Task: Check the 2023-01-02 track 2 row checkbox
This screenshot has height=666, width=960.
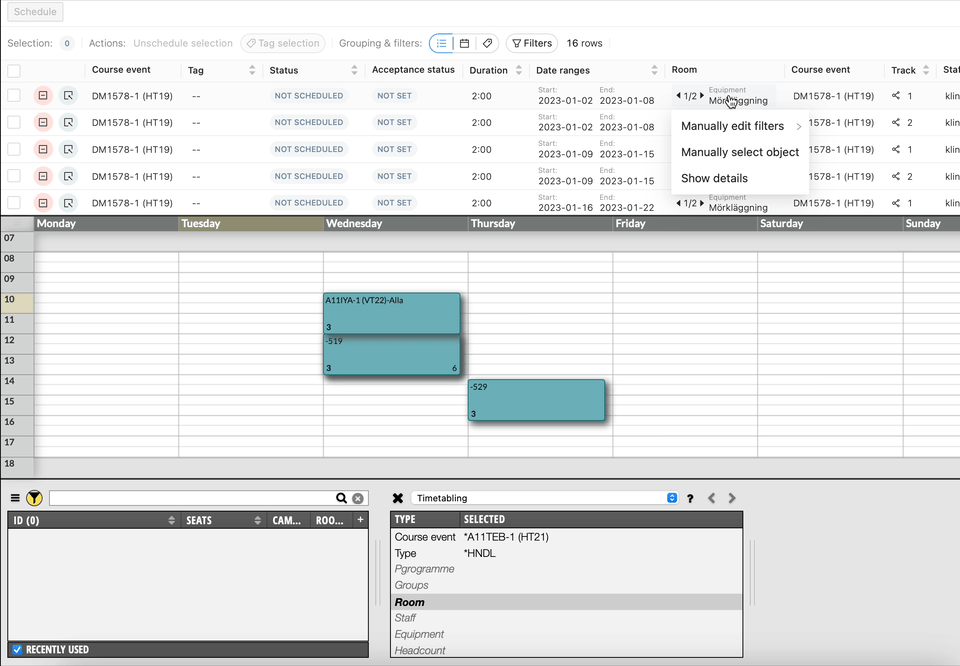Action: coord(14,122)
